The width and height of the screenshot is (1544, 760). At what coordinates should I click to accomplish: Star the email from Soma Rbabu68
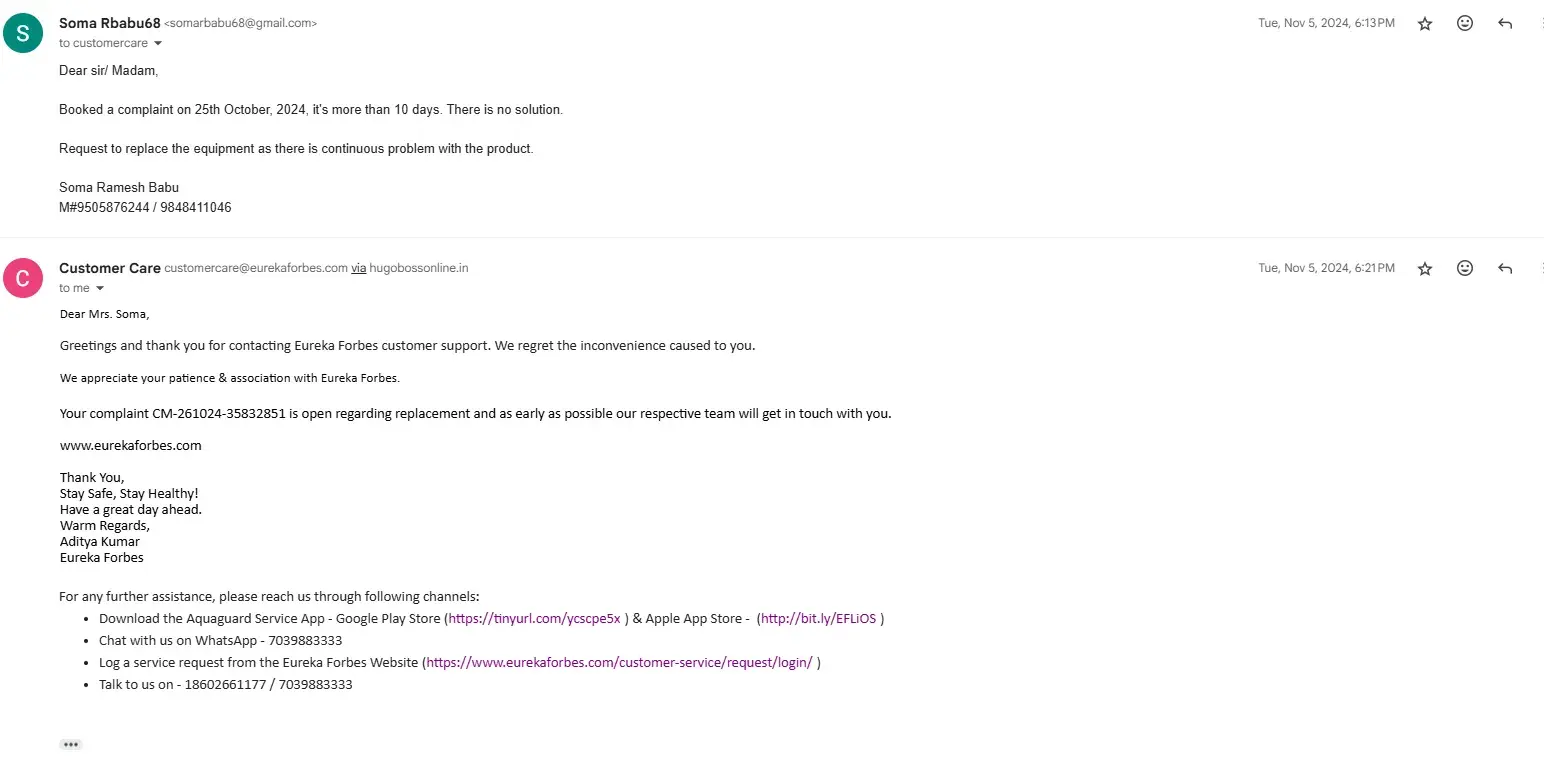point(1425,24)
